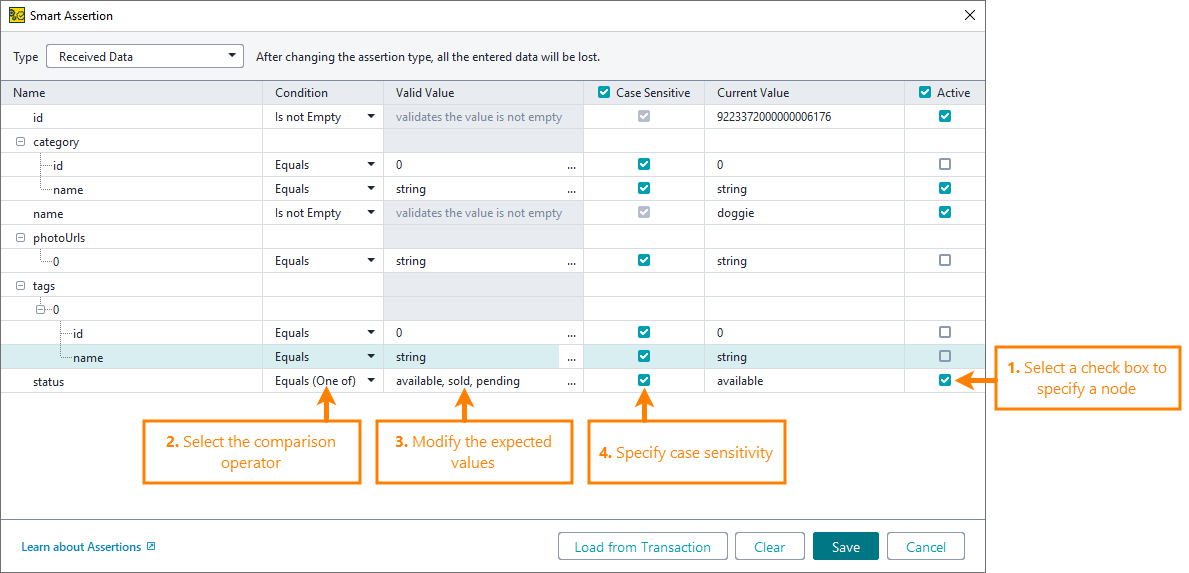The image size is (1189, 573).
Task: Collapse the tags tree node
Action: (x=20, y=285)
